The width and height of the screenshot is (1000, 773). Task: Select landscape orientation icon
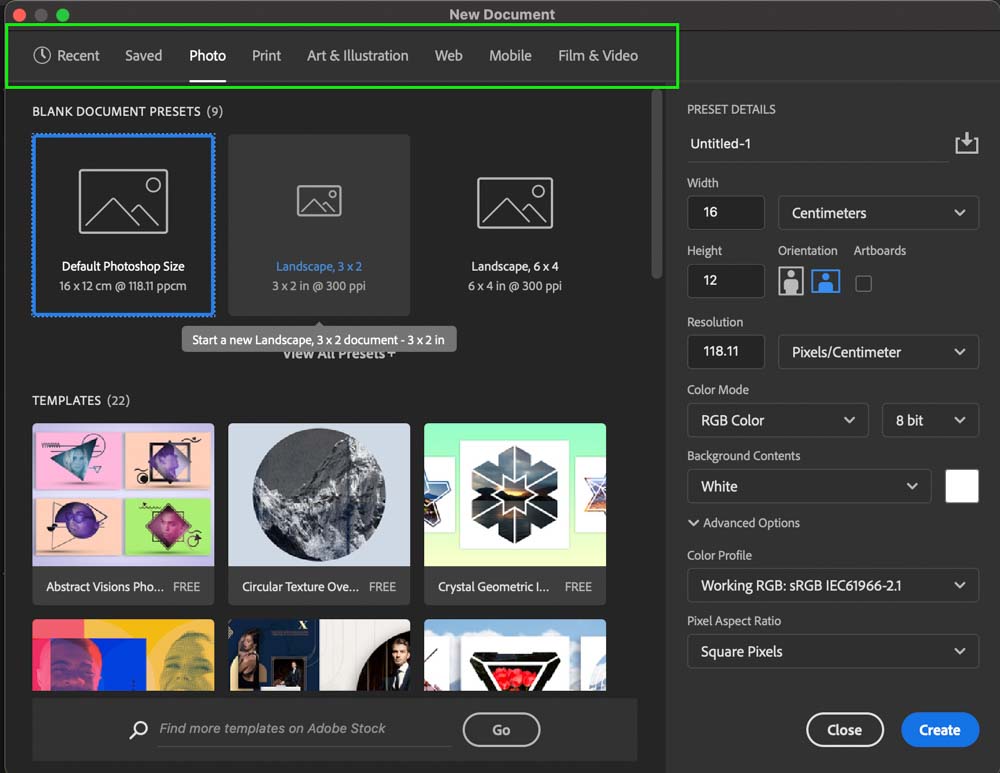825,281
